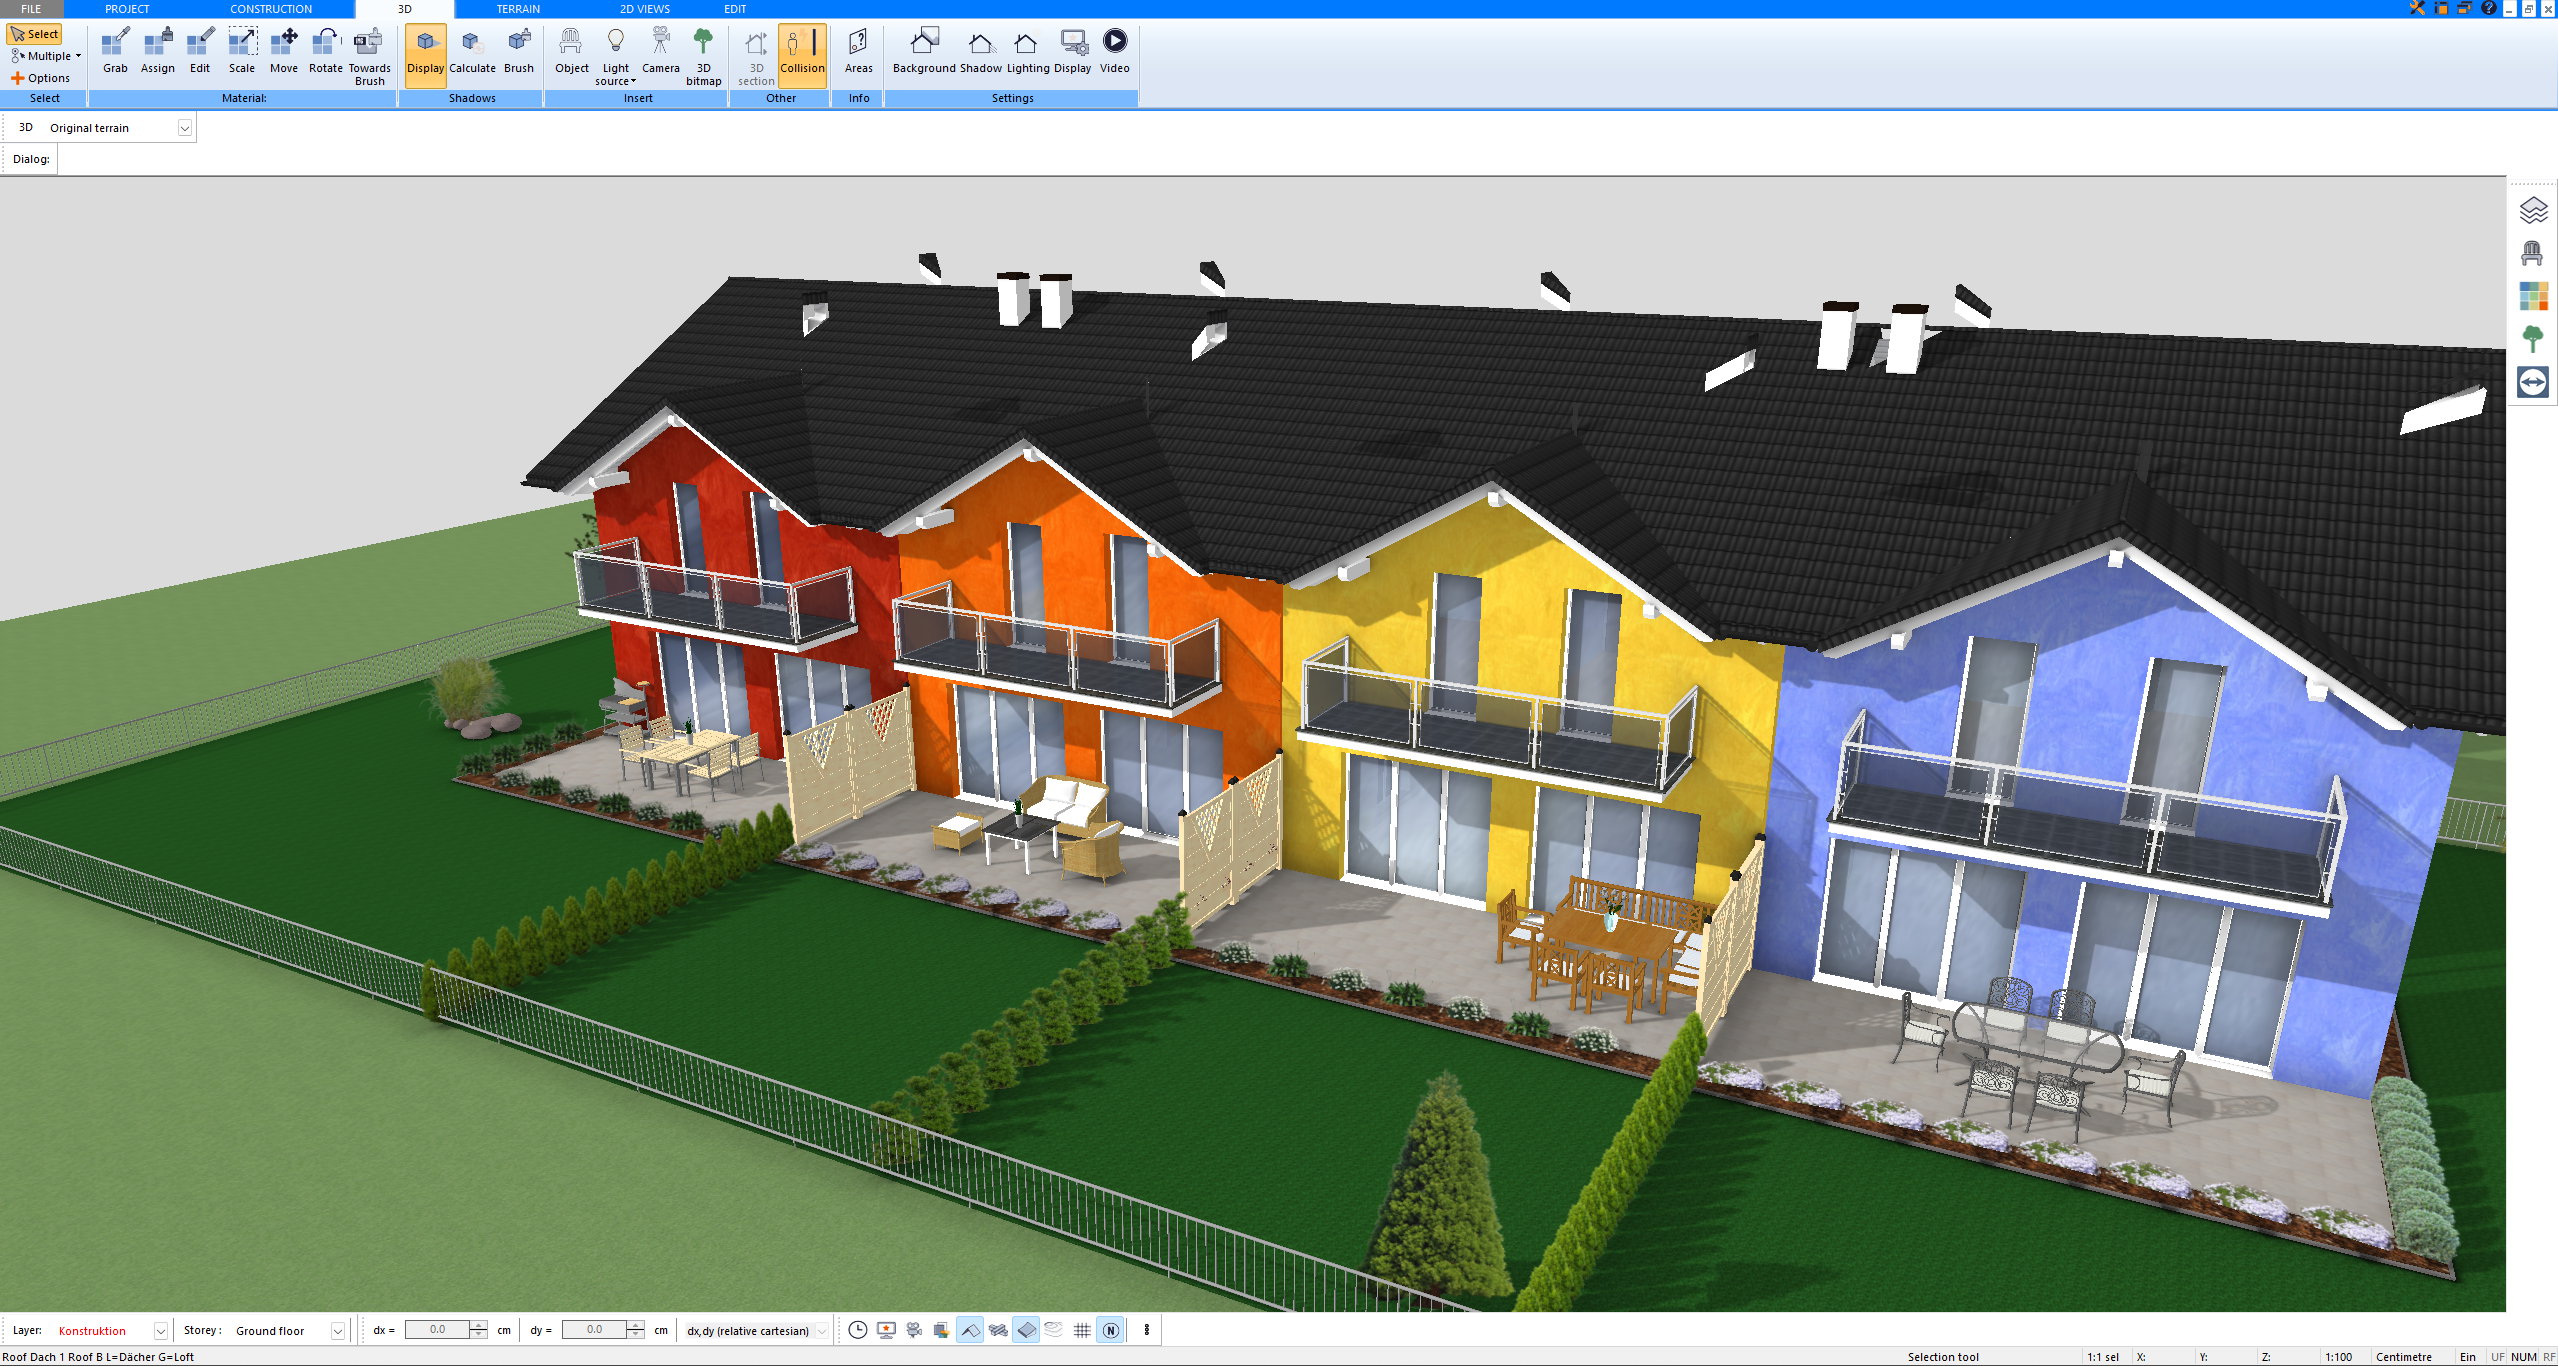2558x1366 pixels.
Task: Calculate shadows for the scene
Action: [472, 52]
